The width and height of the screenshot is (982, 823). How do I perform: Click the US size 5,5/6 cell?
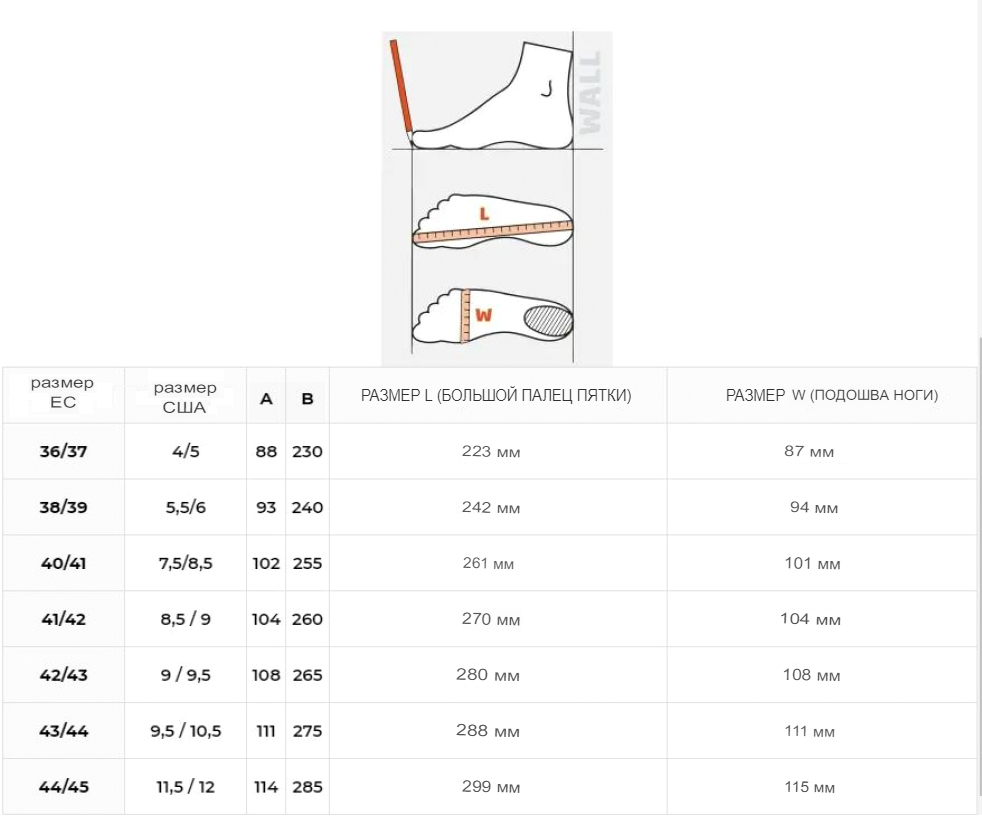pyautogui.click(x=185, y=507)
